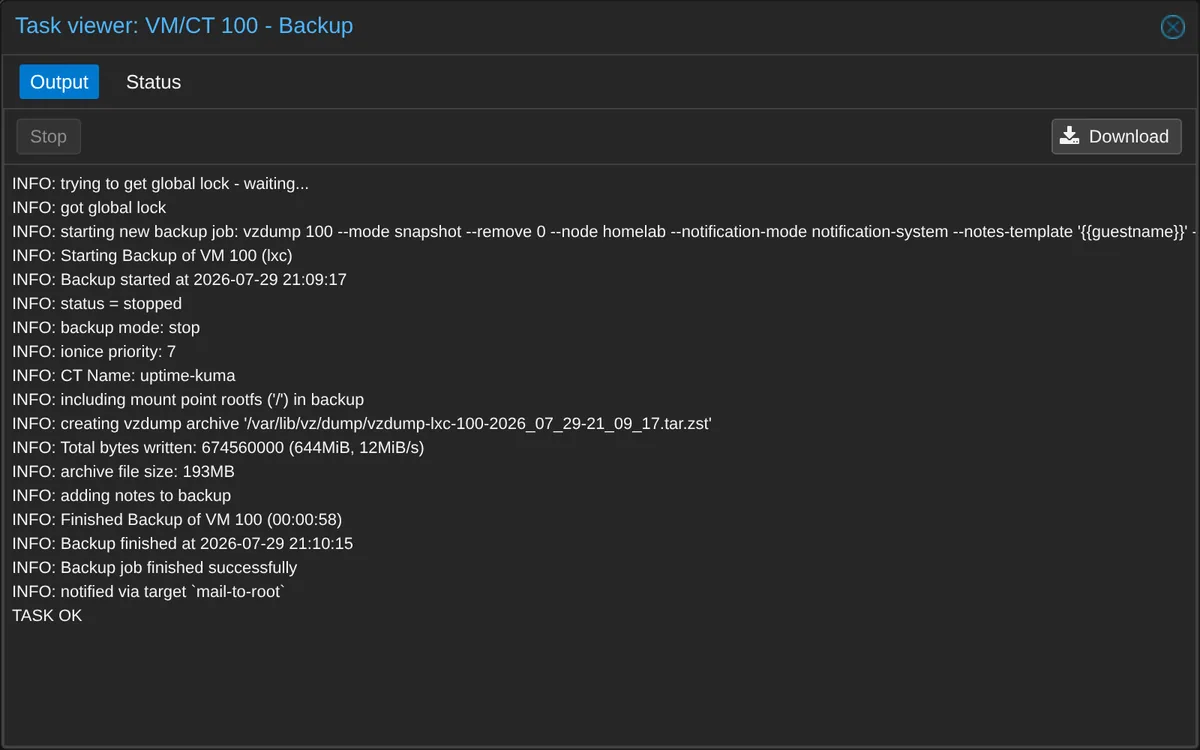Click the 'including mount point rootfs' line
This screenshot has width=1200, height=750.
coord(188,400)
